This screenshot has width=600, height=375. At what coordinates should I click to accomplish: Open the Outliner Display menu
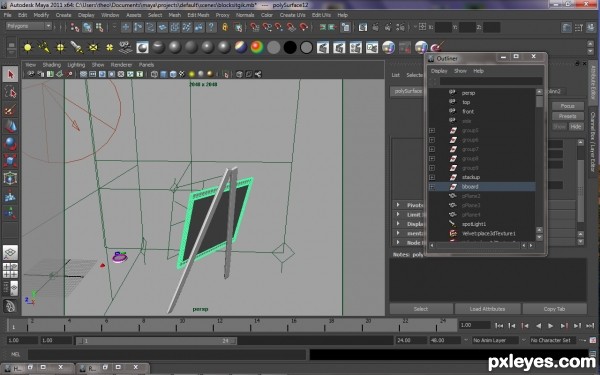click(x=439, y=71)
